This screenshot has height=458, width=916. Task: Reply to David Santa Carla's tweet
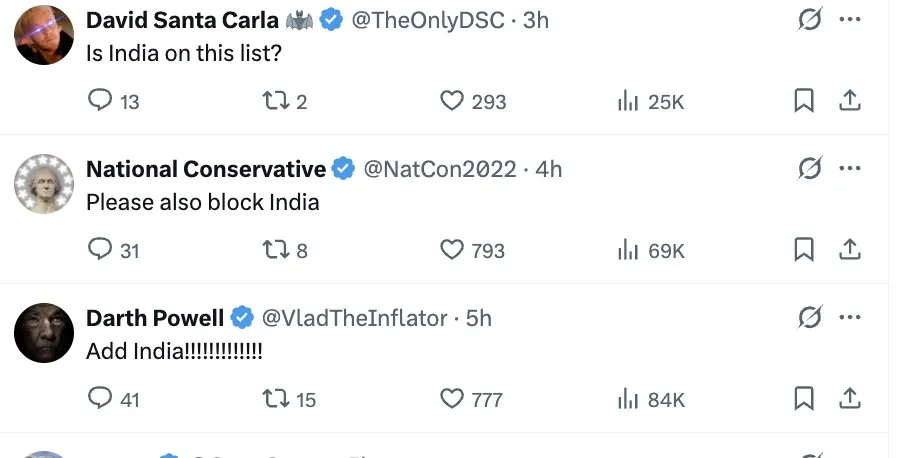pyautogui.click(x=100, y=101)
